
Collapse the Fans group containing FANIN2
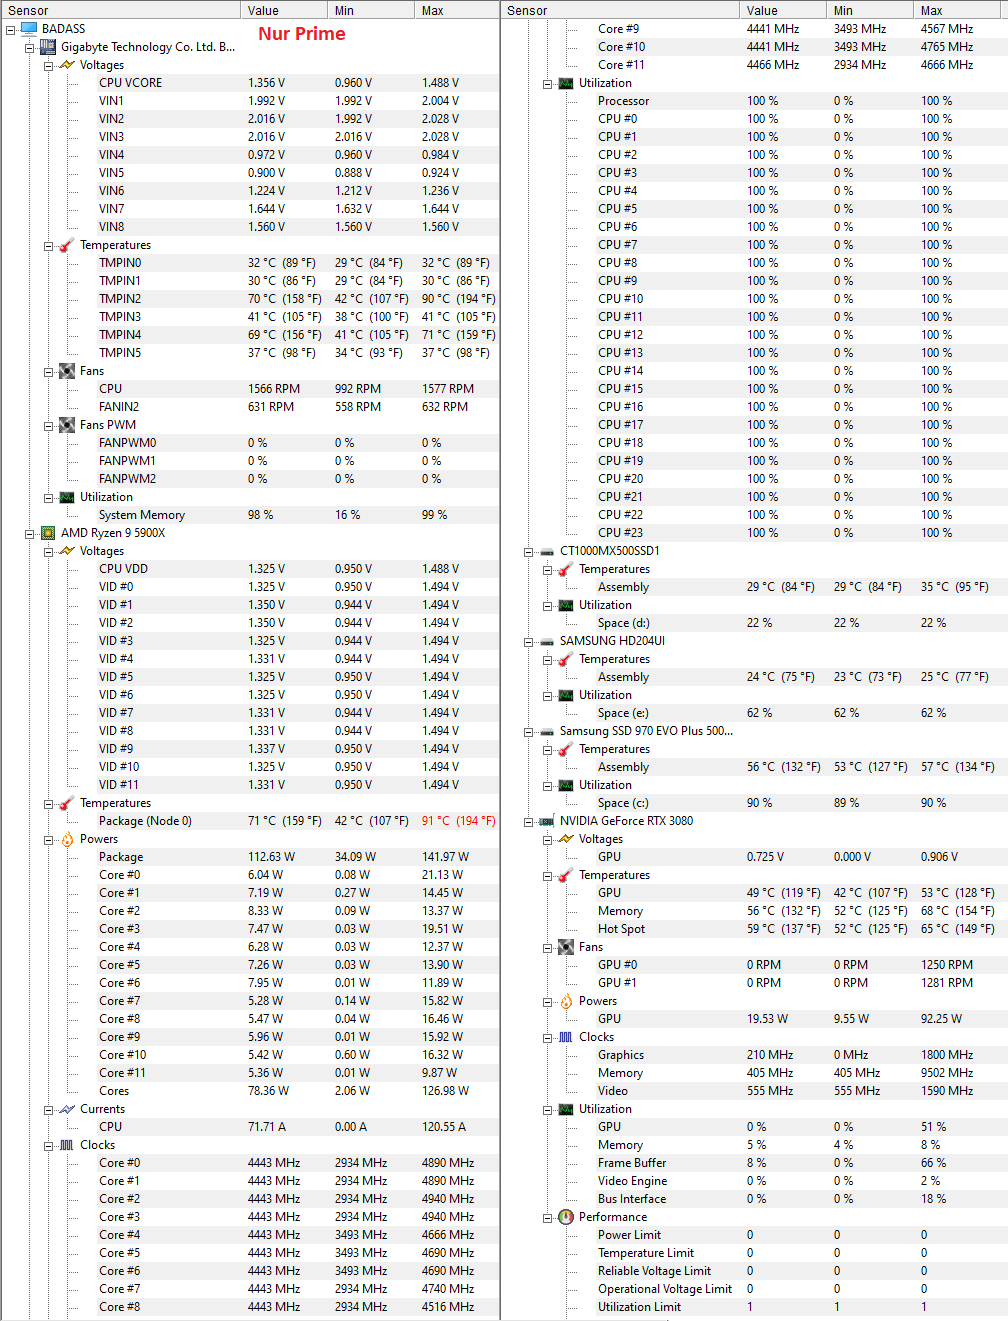click(49, 371)
